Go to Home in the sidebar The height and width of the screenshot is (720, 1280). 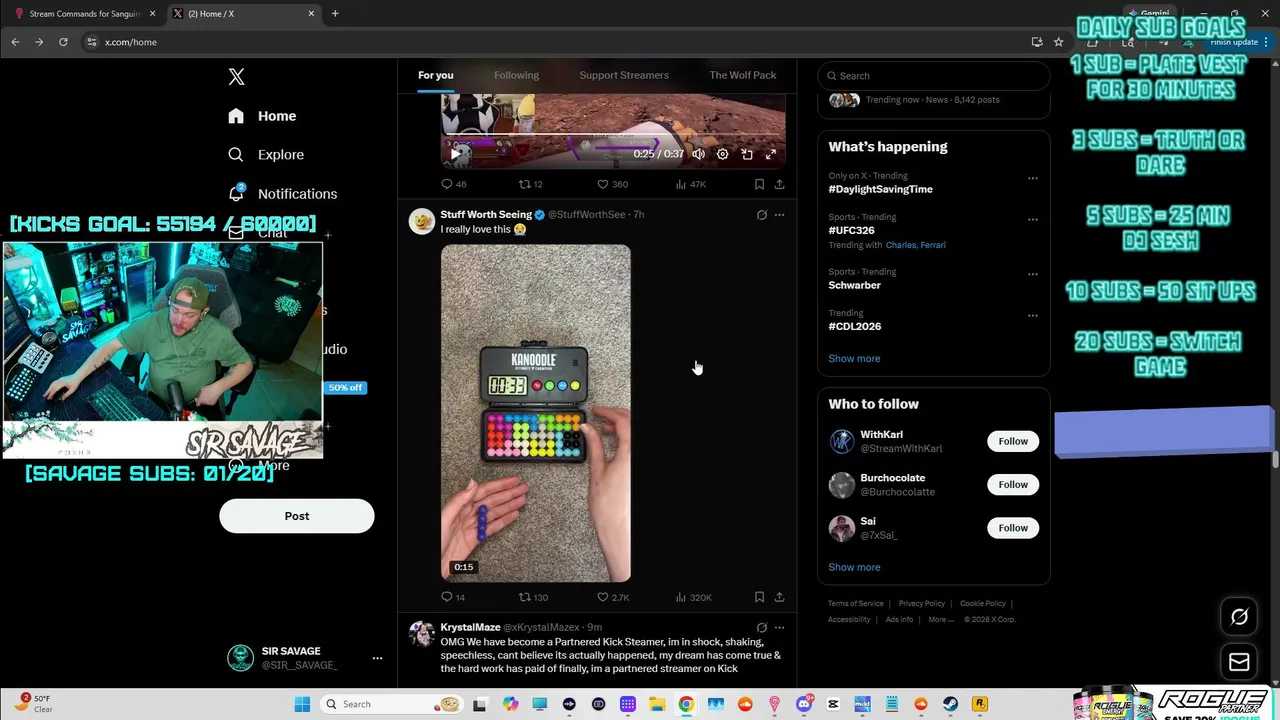[x=262, y=116]
